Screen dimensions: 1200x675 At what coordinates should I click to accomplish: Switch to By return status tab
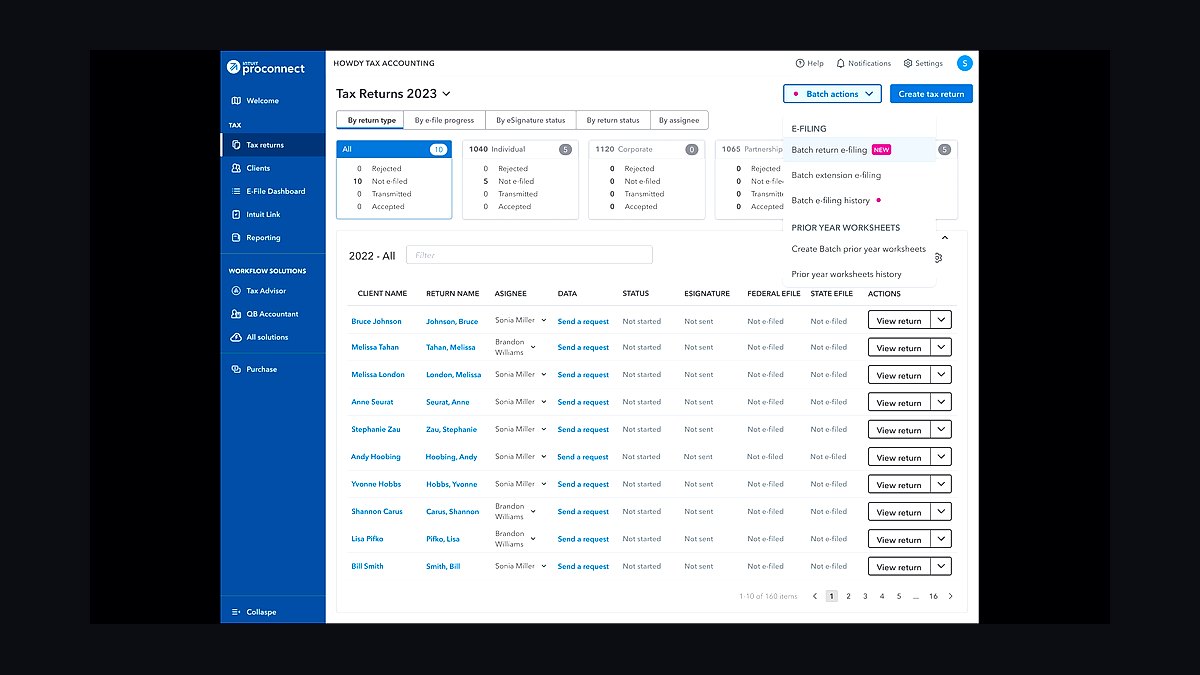[x=613, y=120]
